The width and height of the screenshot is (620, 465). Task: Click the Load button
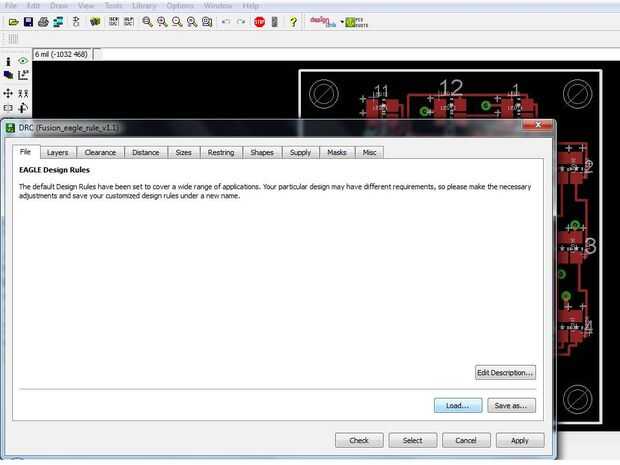coord(458,406)
